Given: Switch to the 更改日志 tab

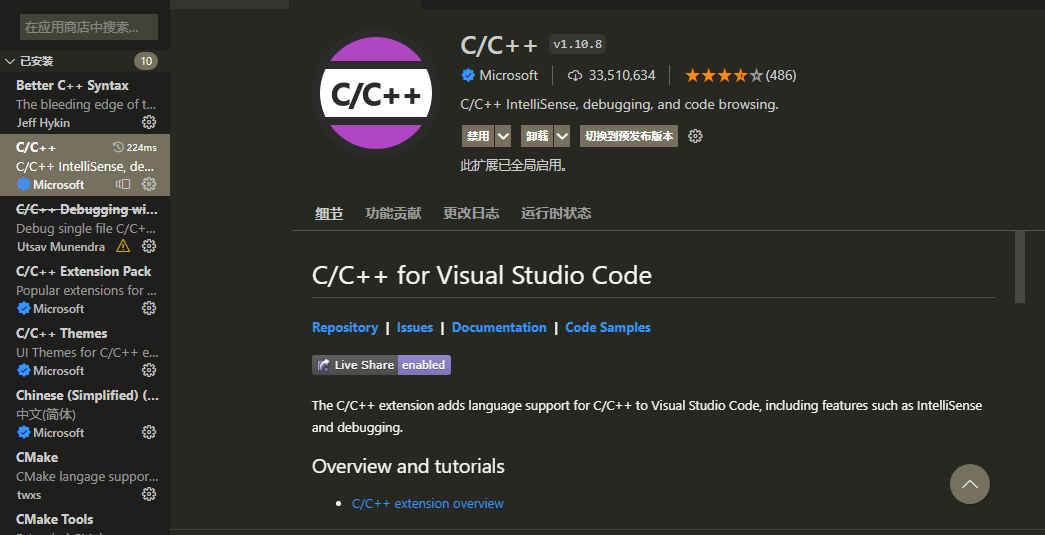Looking at the screenshot, I should pos(471,213).
